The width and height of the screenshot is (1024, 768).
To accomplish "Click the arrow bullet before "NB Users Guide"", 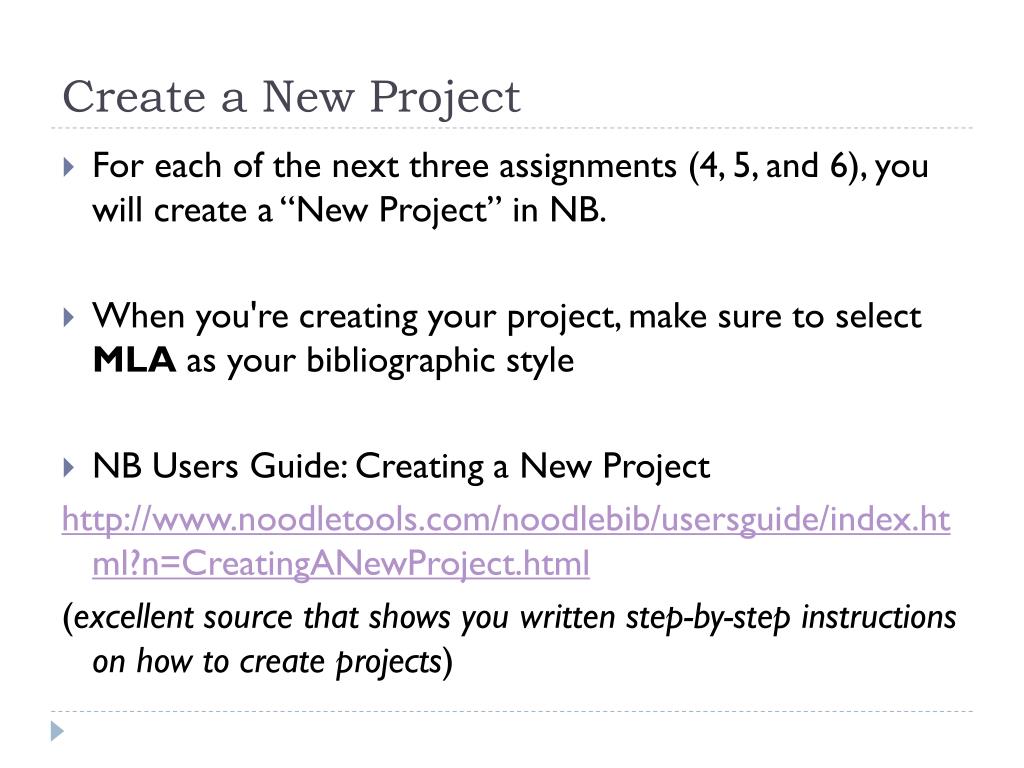I will (69, 468).
